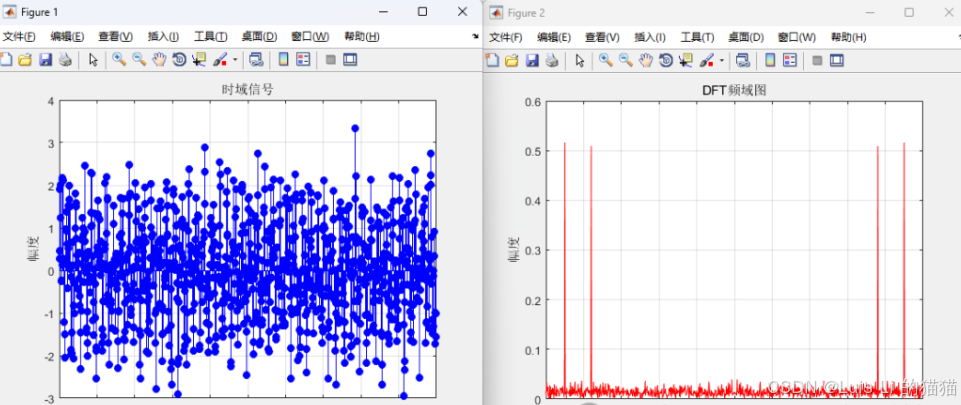Open 窗口(W) menu in Figure 2

pyautogui.click(x=797, y=37)
